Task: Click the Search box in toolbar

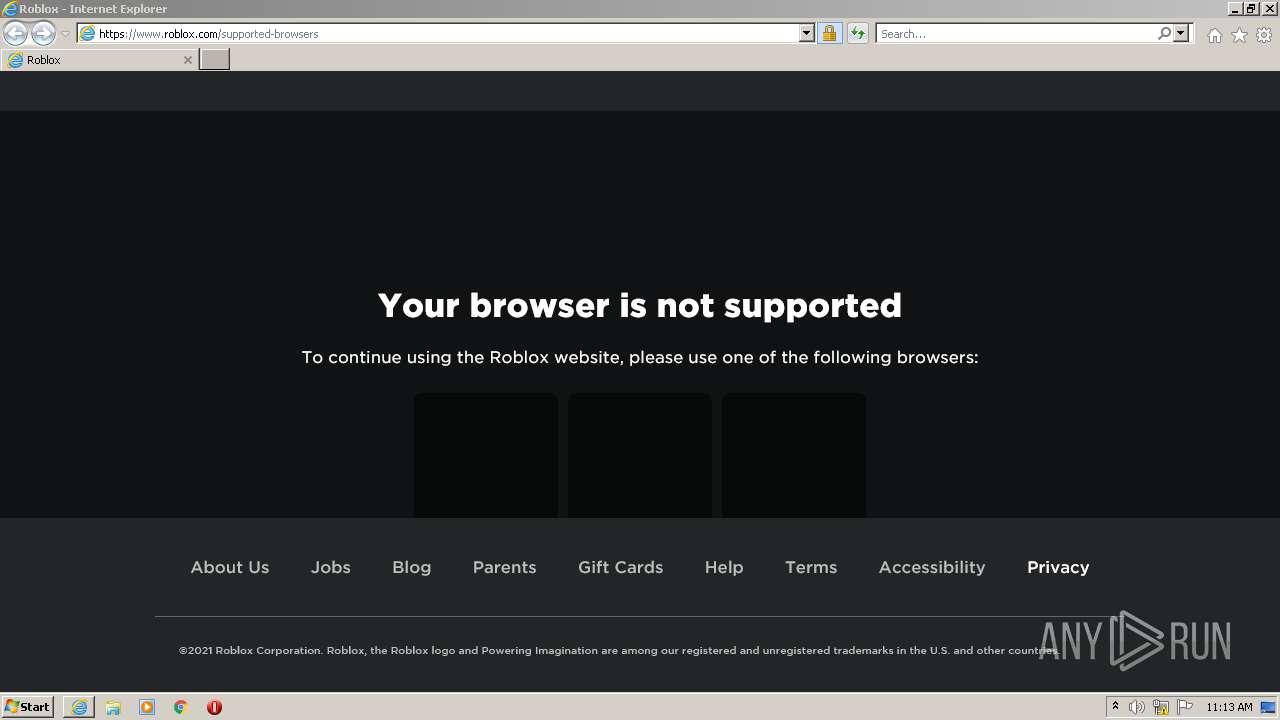Action: coord(1016,33)
